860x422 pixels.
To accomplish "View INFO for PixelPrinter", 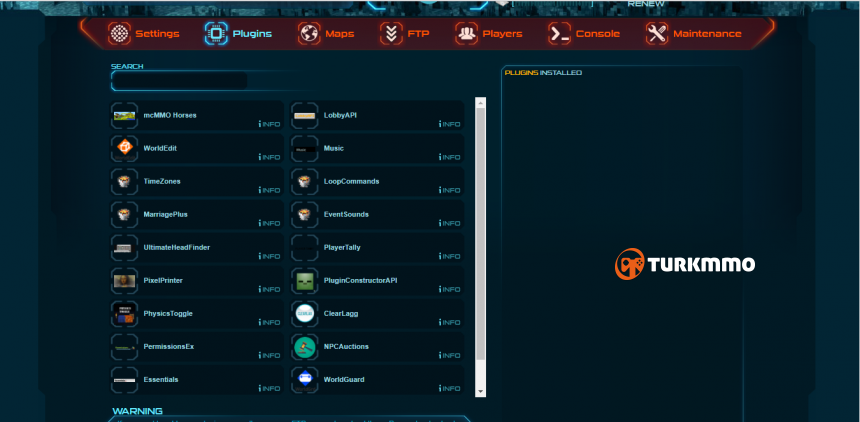I will 269,289.
